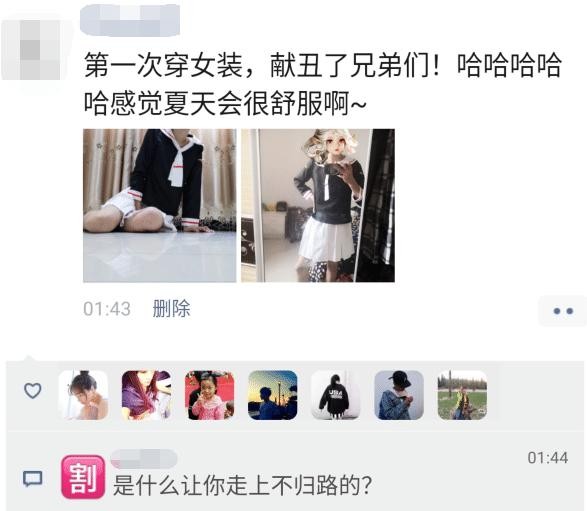Image resolution: width=587 pixels, height=511 pixels.
Task: Tap the little girl in pink avatar
Action: coord(210,395)
